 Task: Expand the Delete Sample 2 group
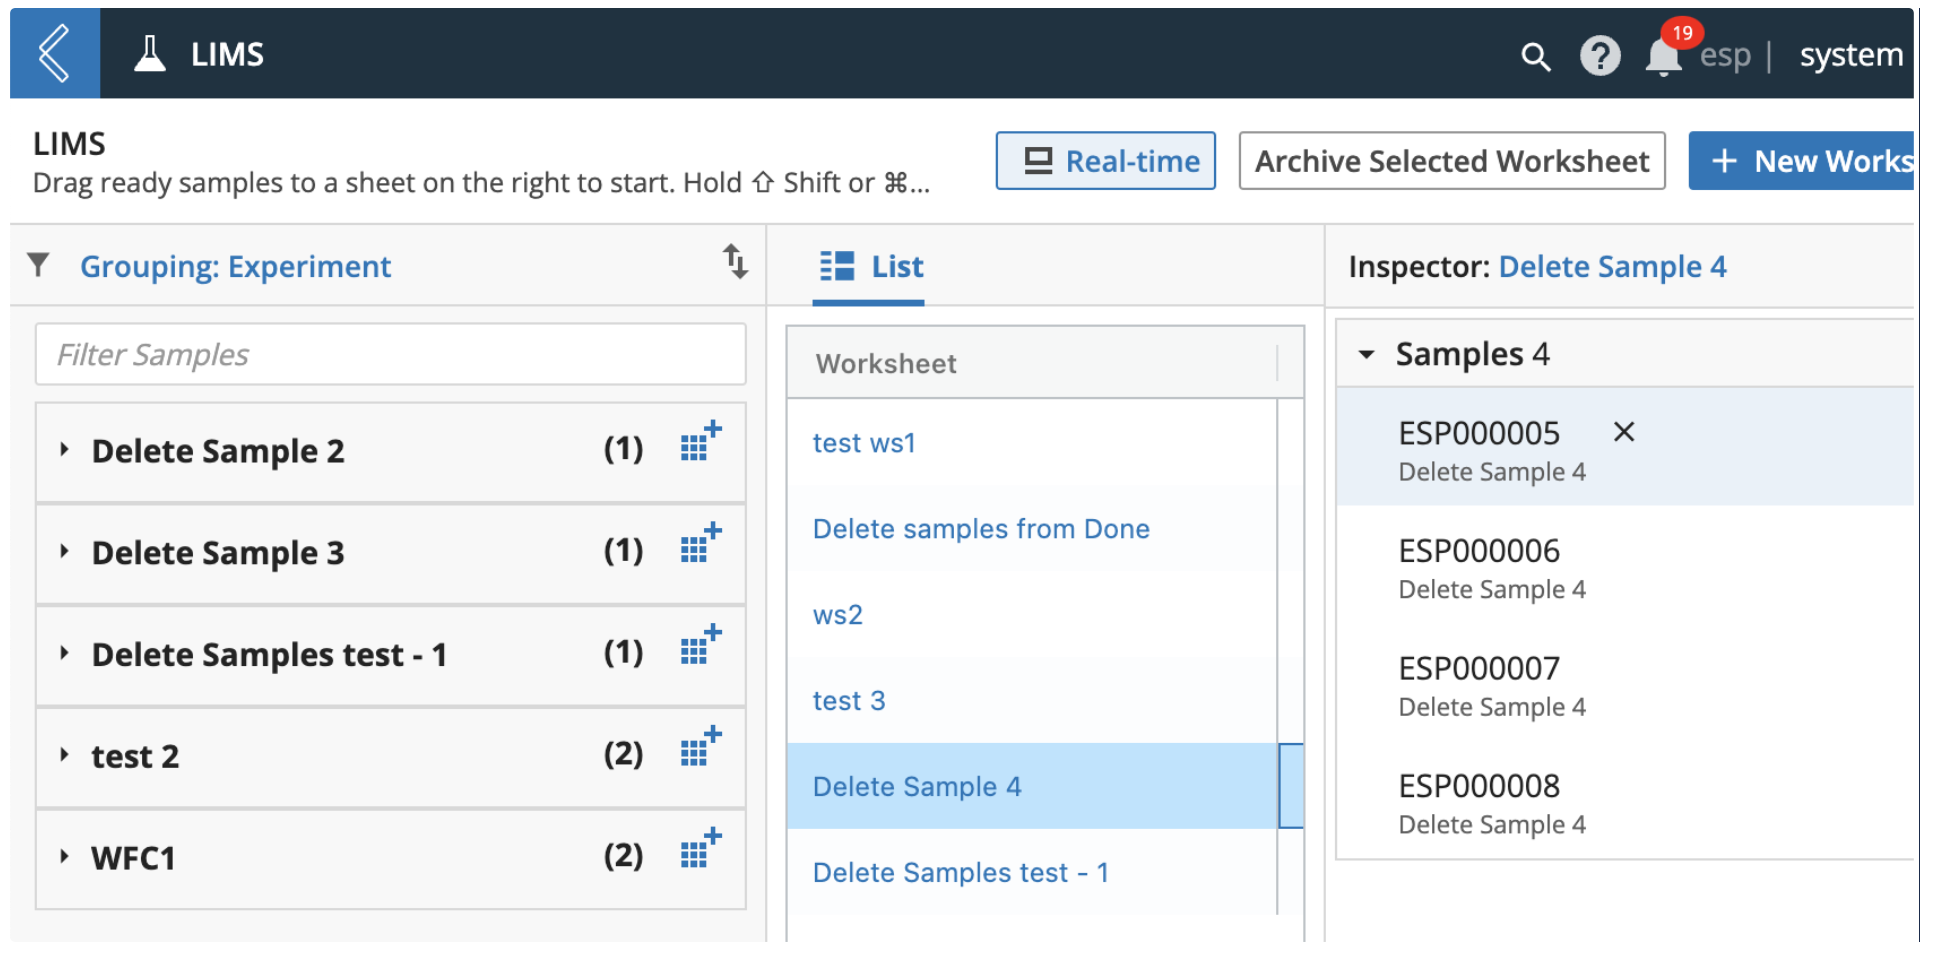pos(64,450)
